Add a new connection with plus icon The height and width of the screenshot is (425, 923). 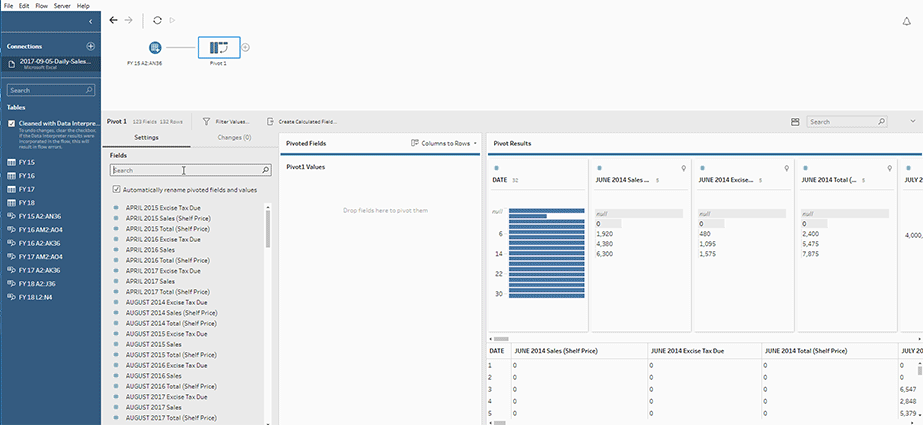[x=90, y=46]
